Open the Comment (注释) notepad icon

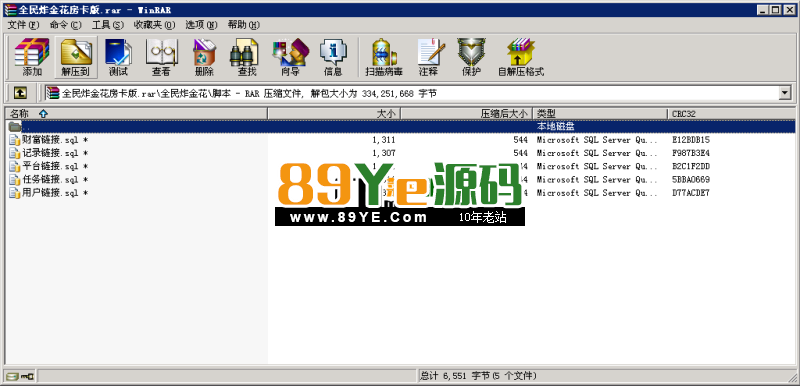click(x=428, y=57)
